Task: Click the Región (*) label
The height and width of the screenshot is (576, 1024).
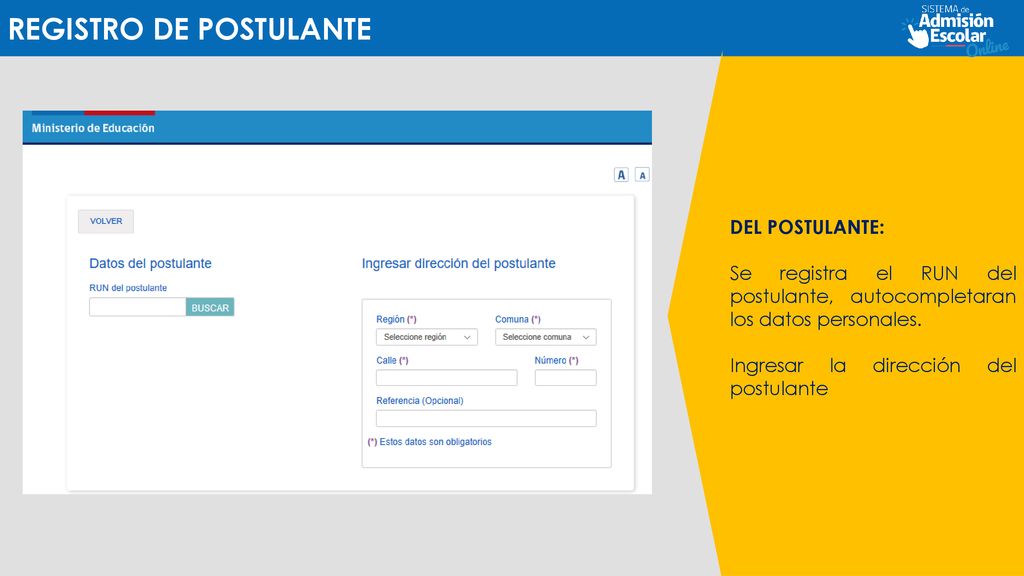Action: [396, 319]
